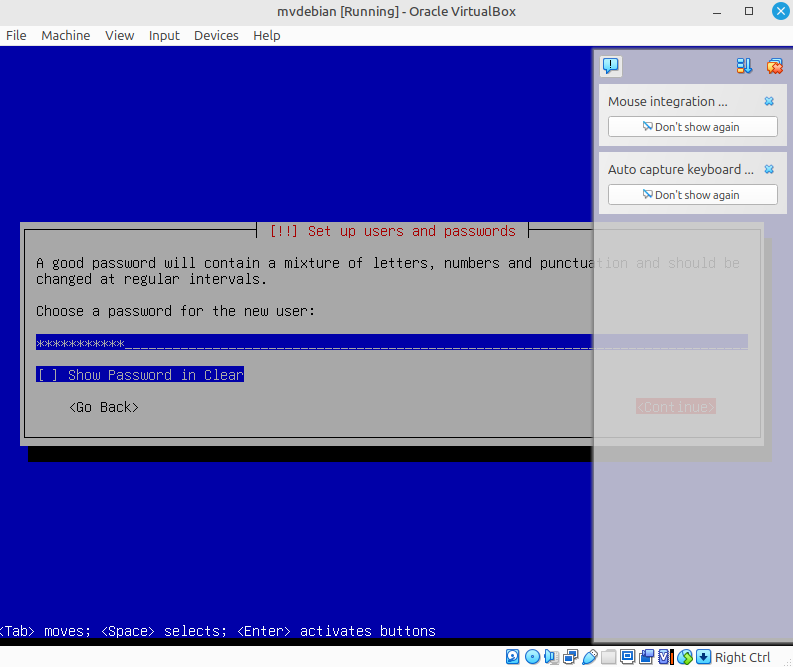Viewport: 793px width, 667px height.
Task: Open the Devices menu
Action: point(216,35)
